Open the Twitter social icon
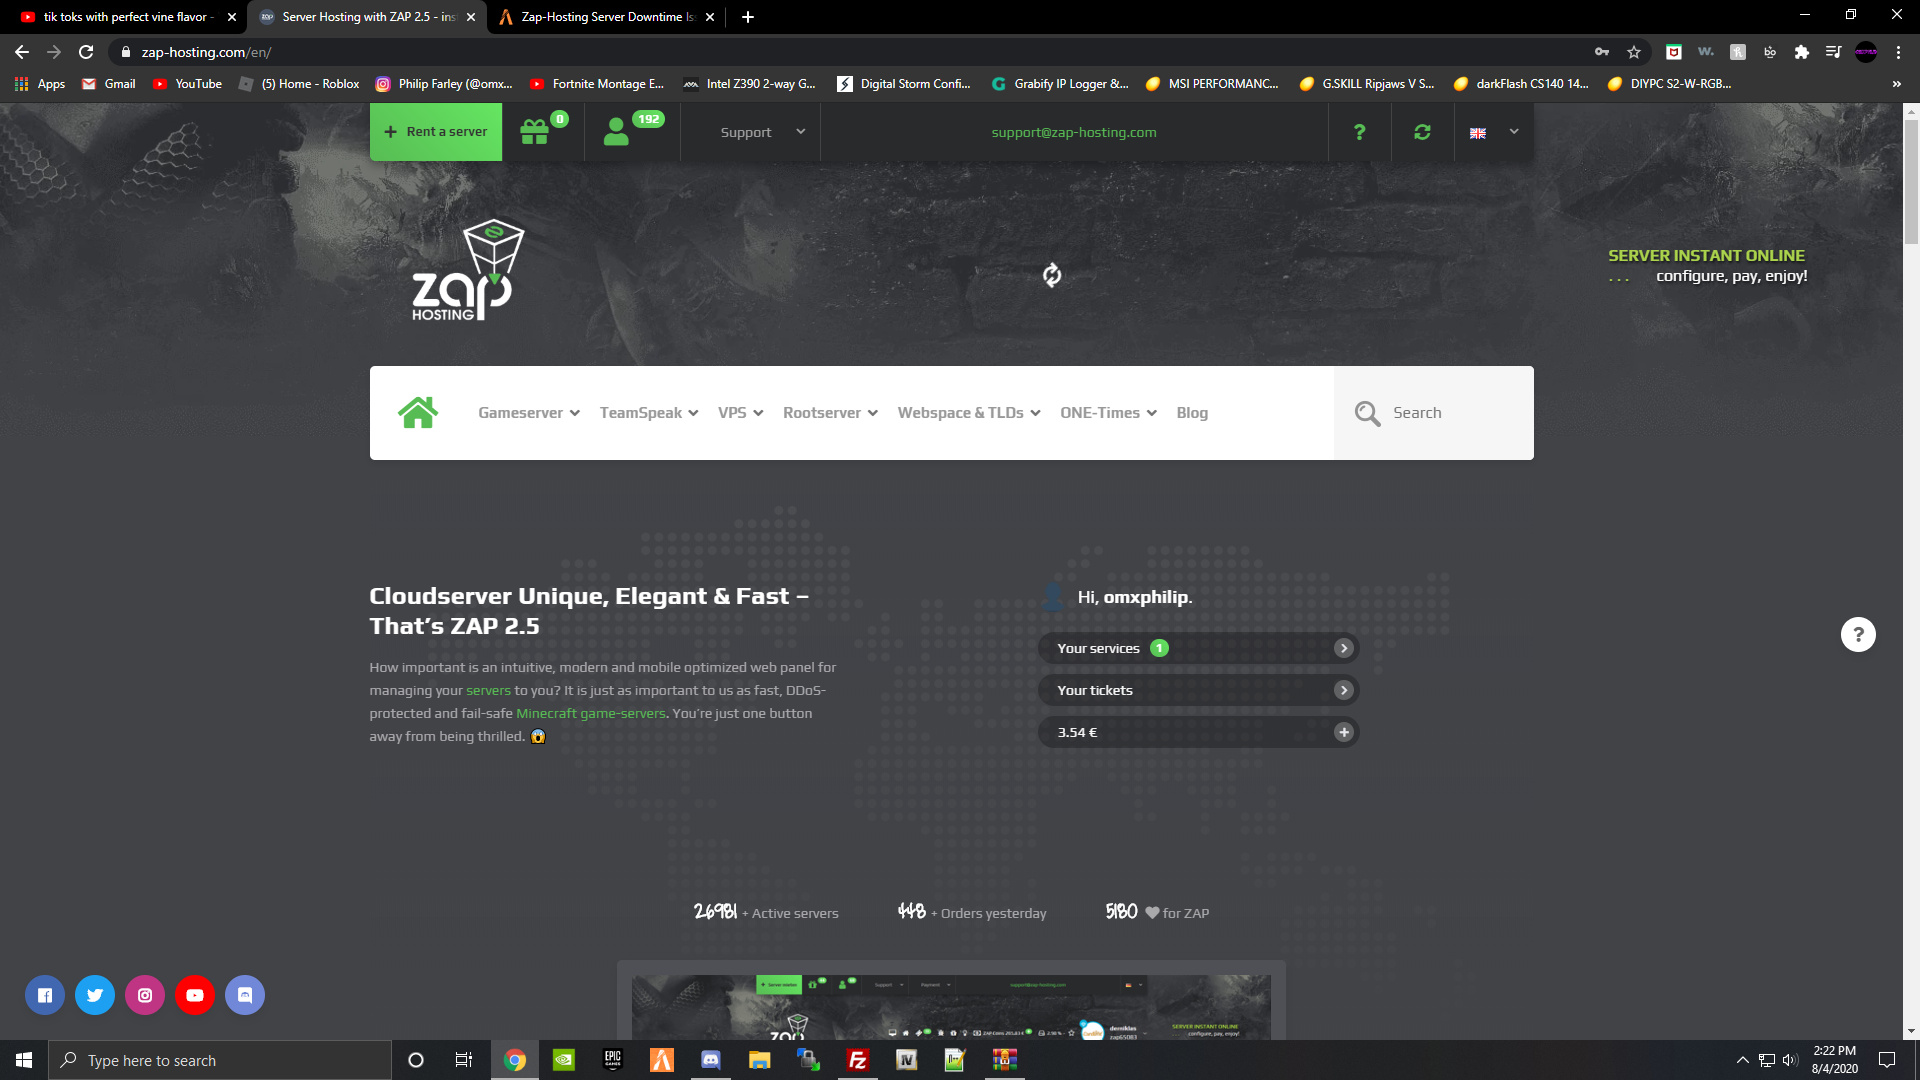This screenshot has width=1920, height=1080. pyautogui.click(x=95, y=995)
